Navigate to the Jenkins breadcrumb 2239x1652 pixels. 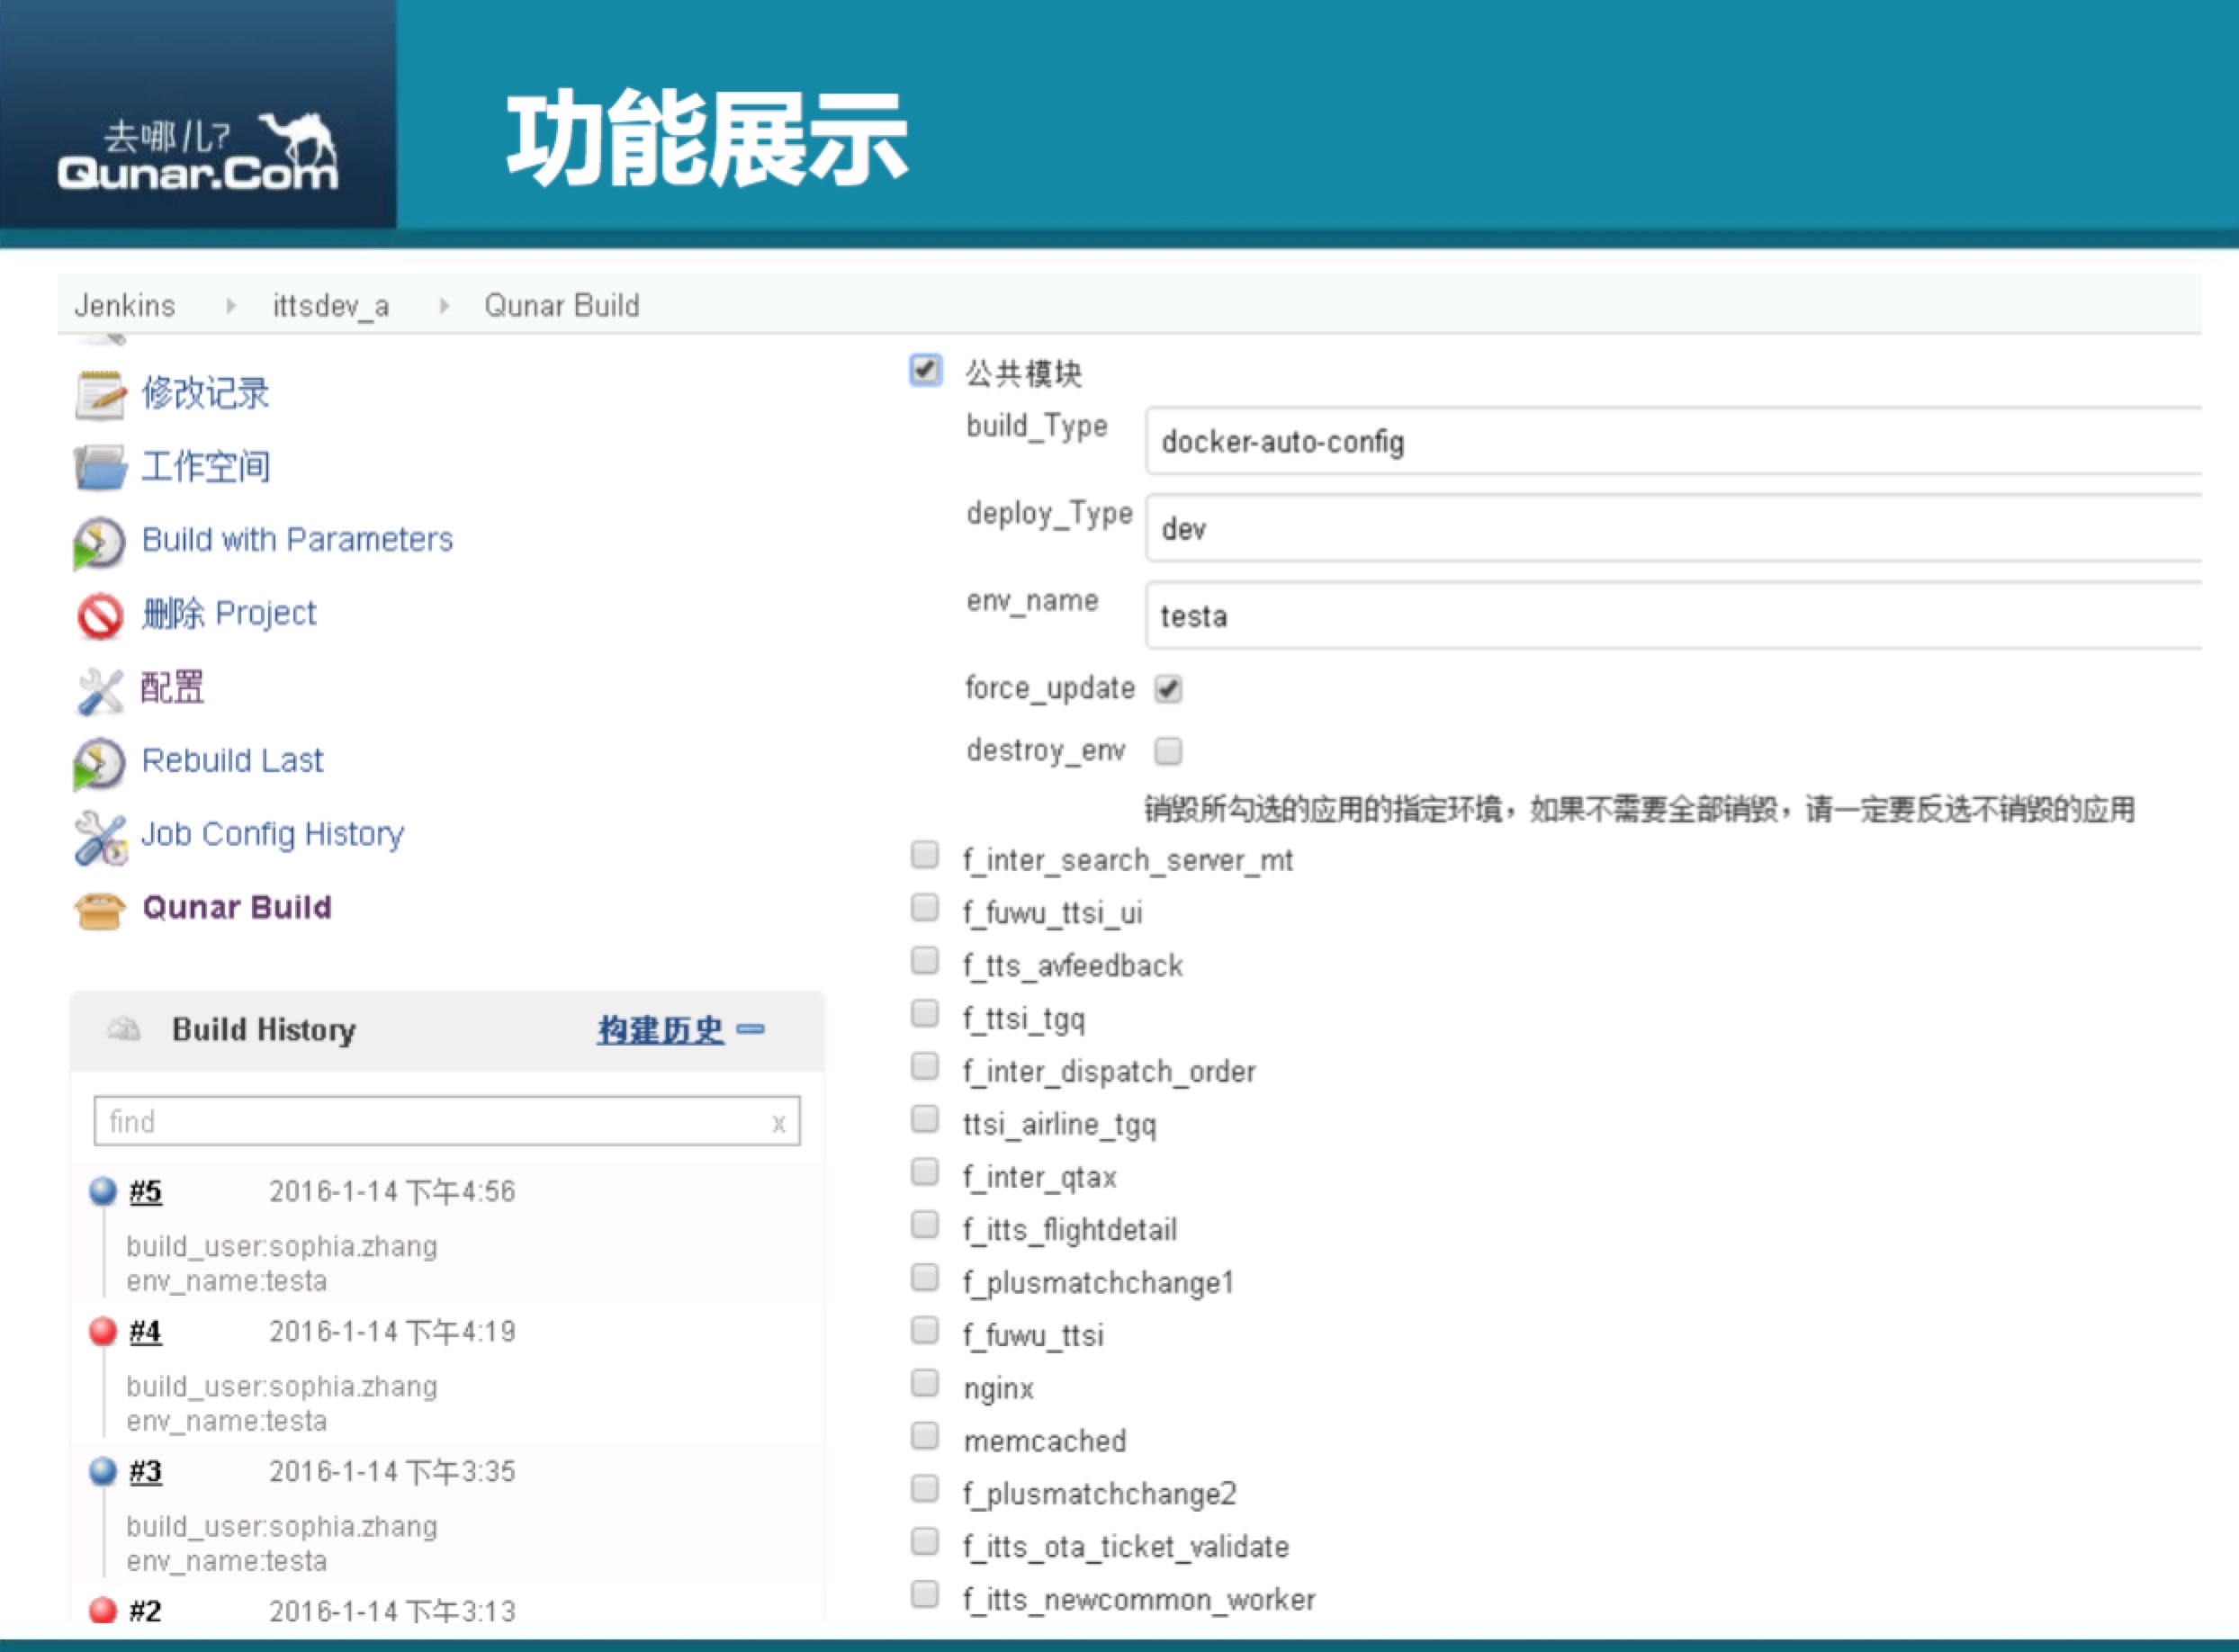pyautogui.click(x=124, y=306)
